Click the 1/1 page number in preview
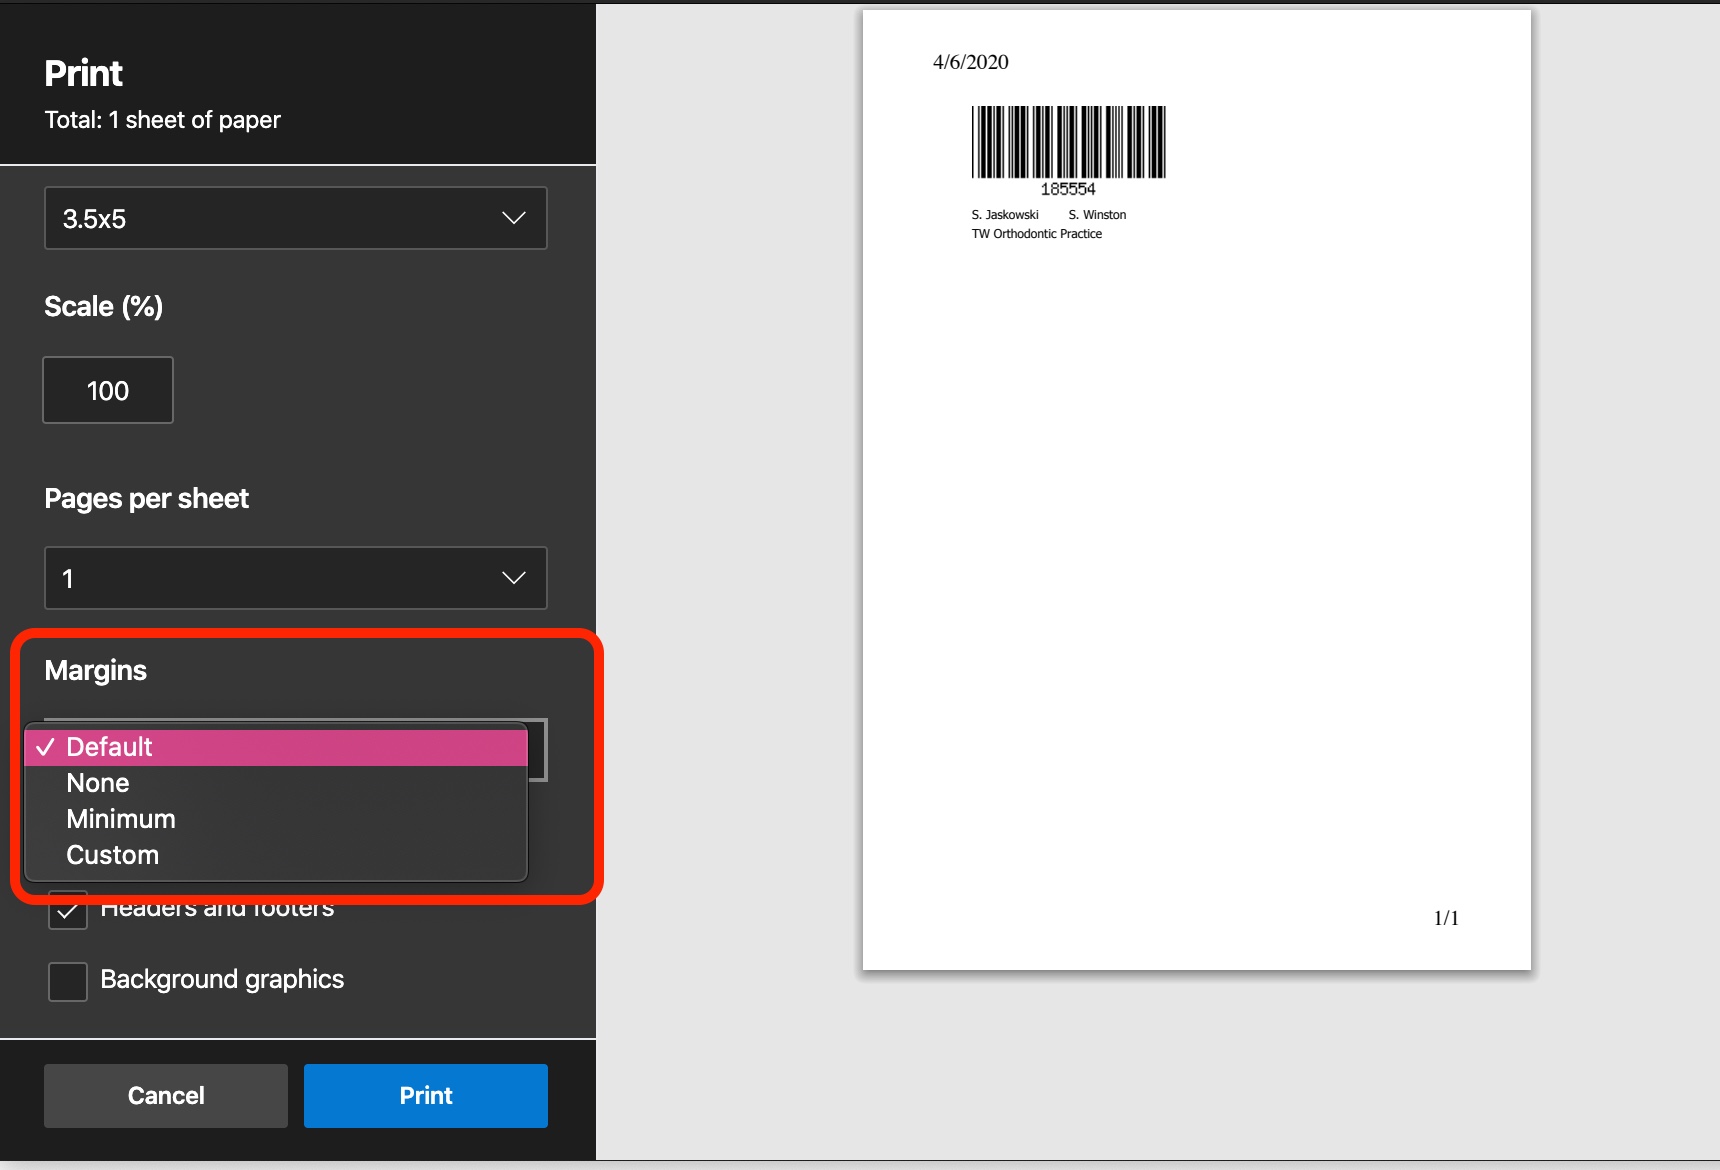The image size is (1720, 1170). (x=1446, y=918)
